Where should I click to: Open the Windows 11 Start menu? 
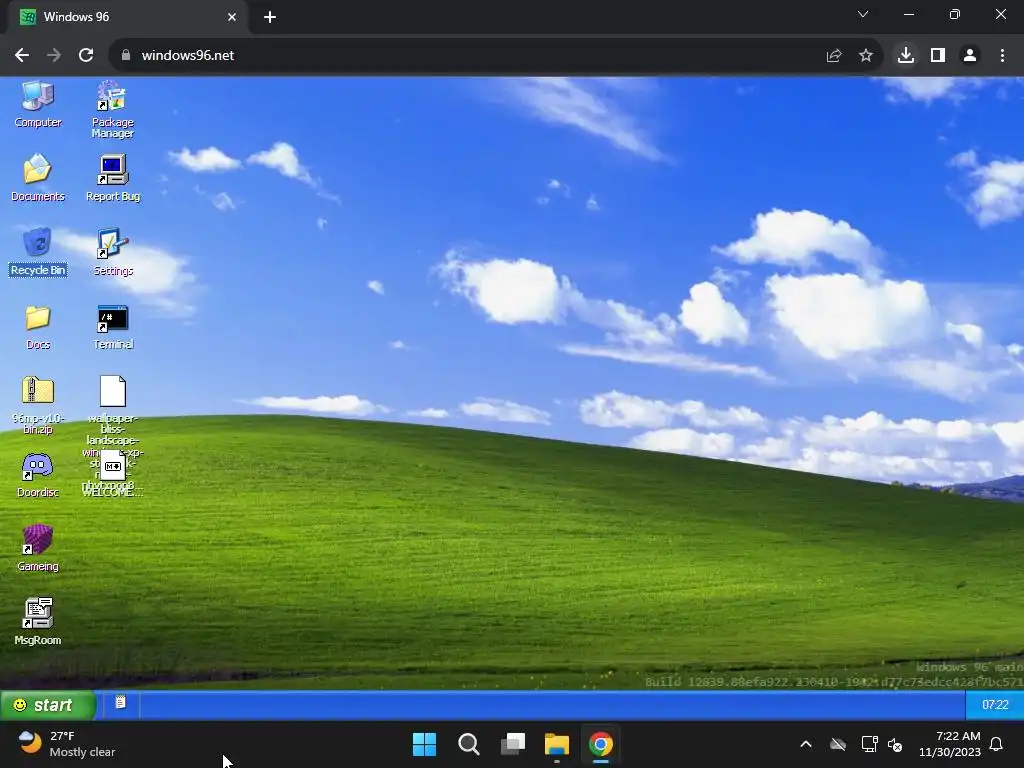click(424, 744)
